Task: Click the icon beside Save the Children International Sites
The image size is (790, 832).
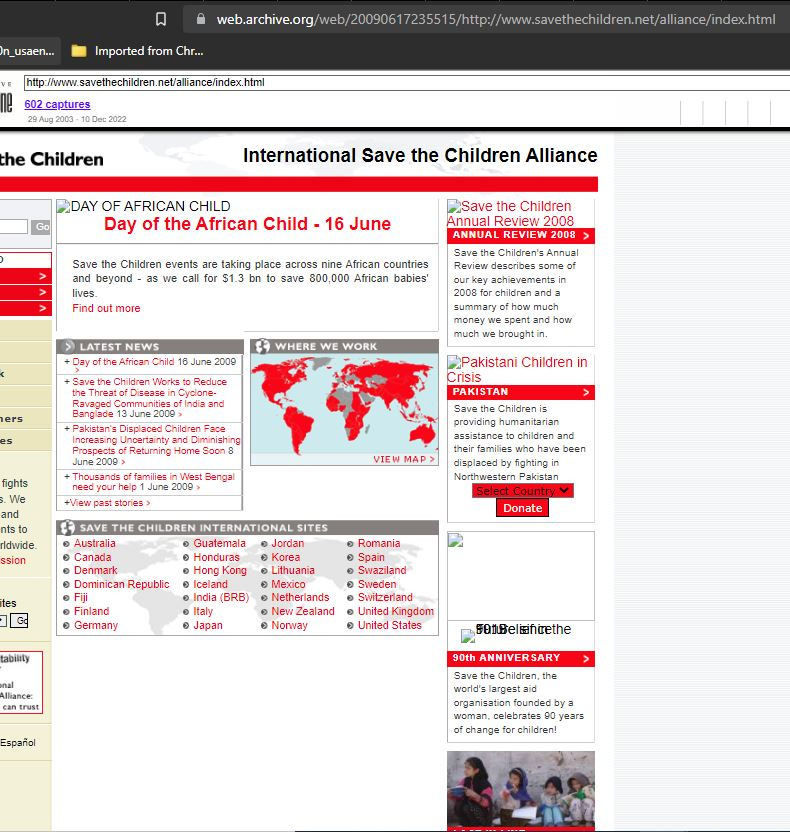Action: (67, 527)
